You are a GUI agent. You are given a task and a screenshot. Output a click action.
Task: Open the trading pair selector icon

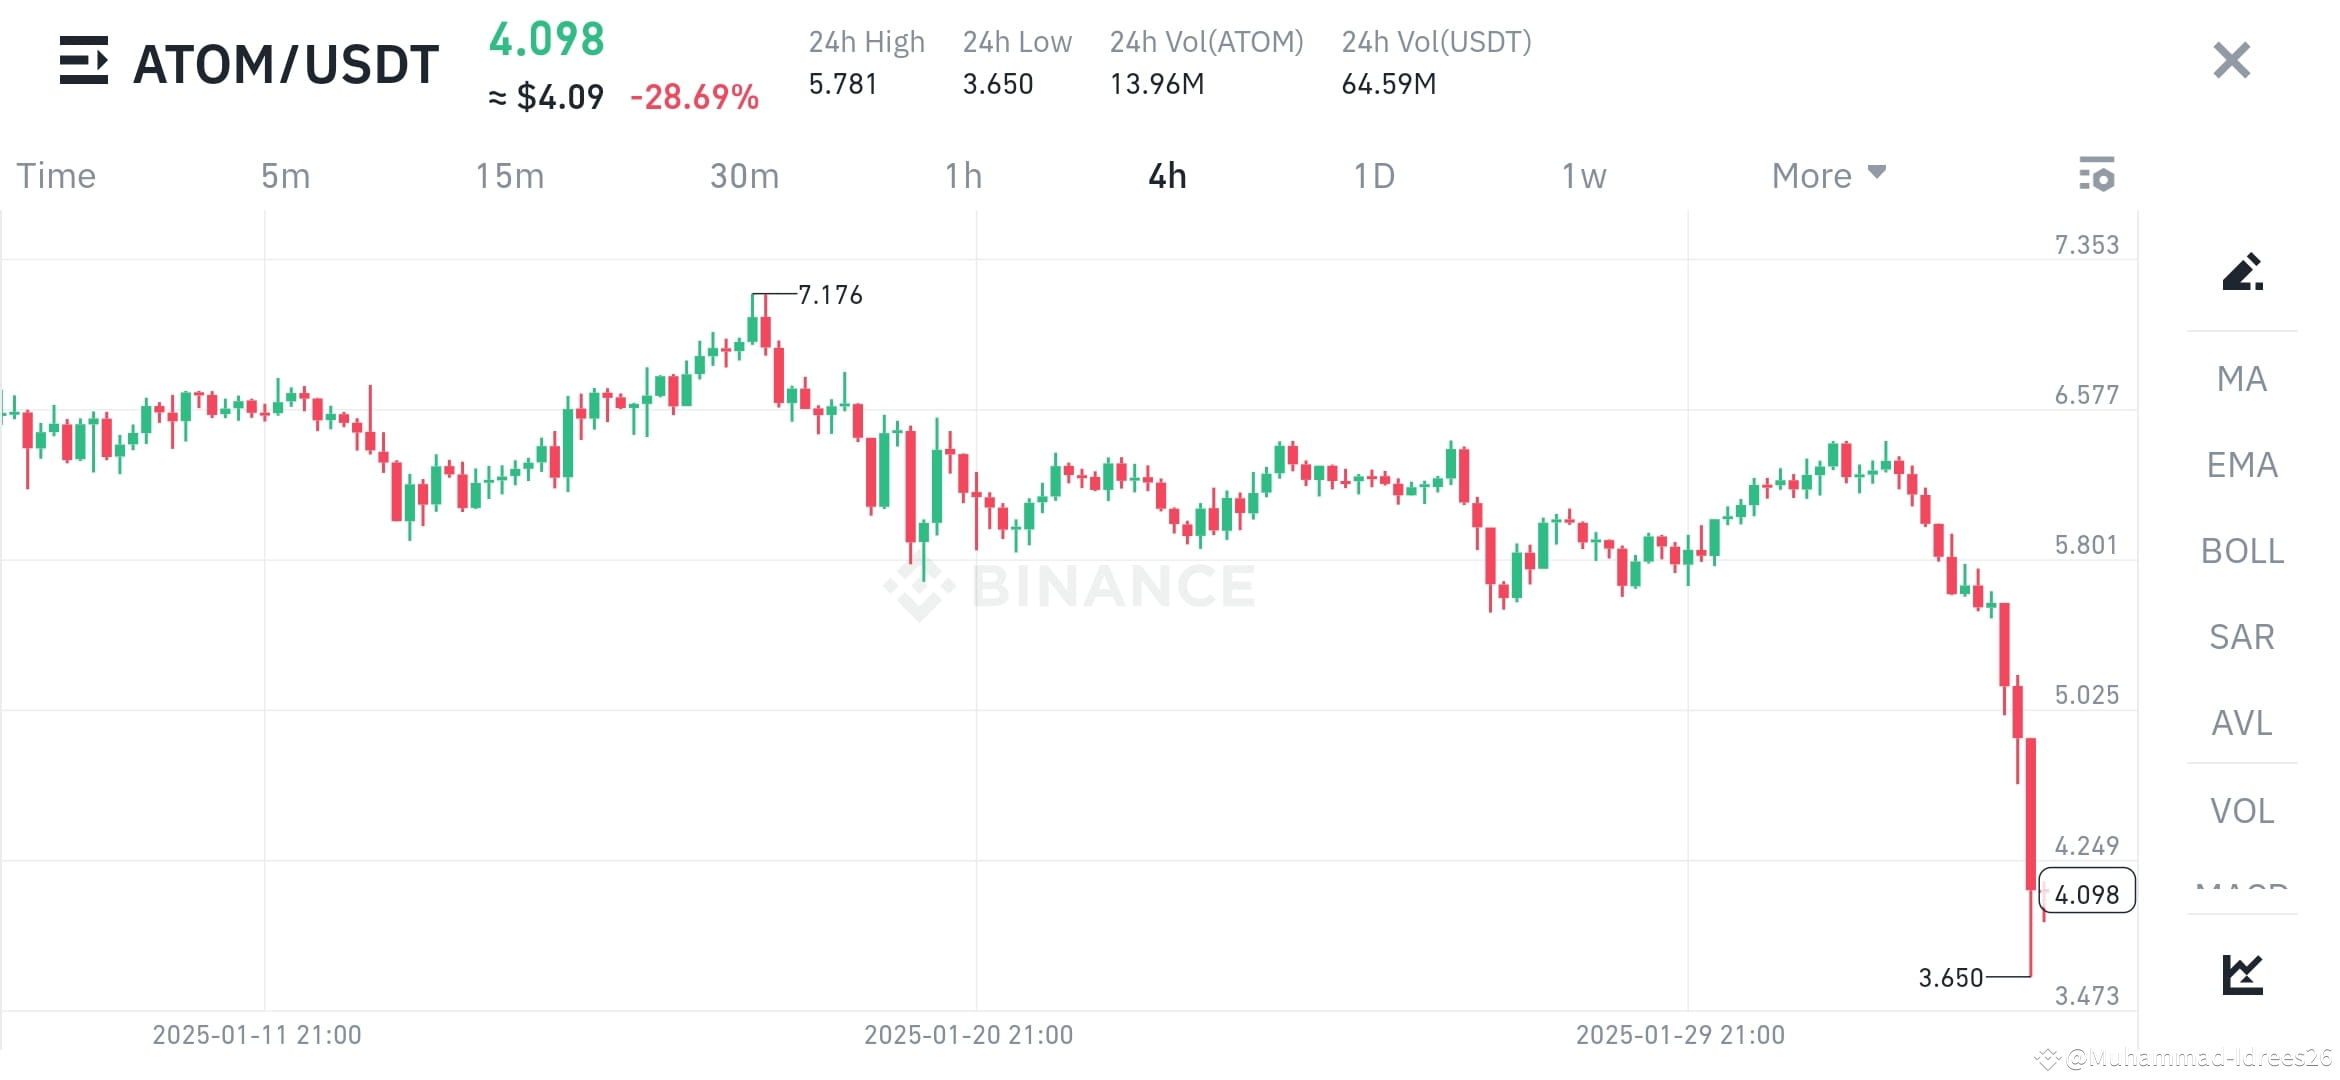click(83, 62)
